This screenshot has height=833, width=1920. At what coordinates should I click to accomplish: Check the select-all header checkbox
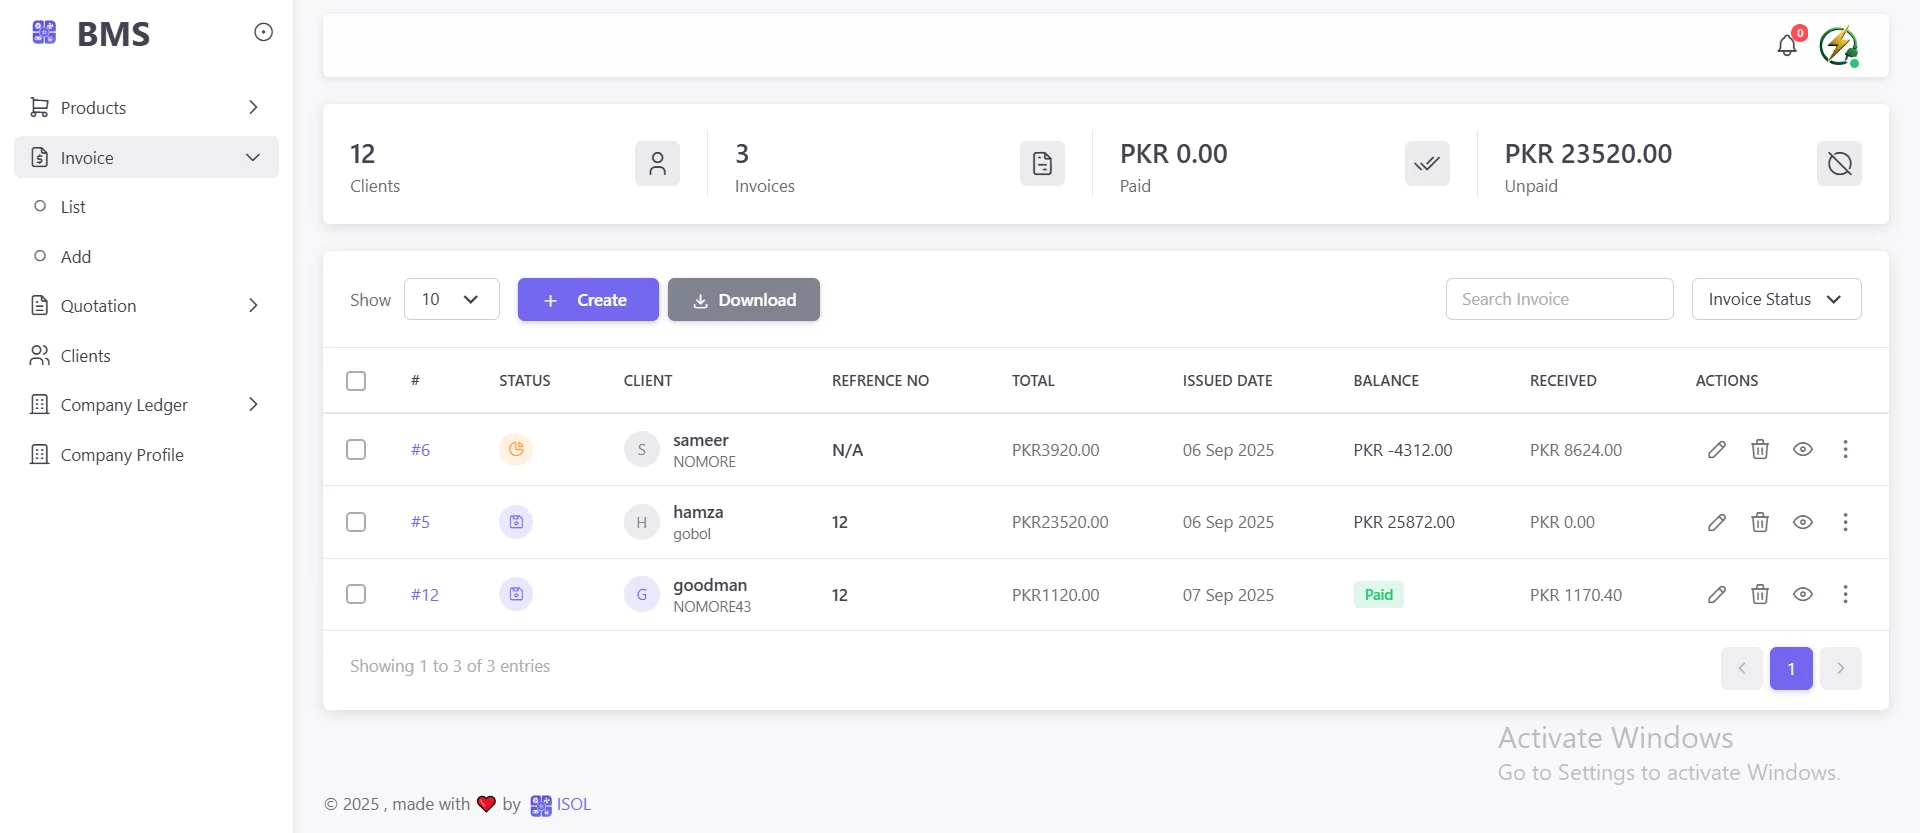(x=356, y=381)
